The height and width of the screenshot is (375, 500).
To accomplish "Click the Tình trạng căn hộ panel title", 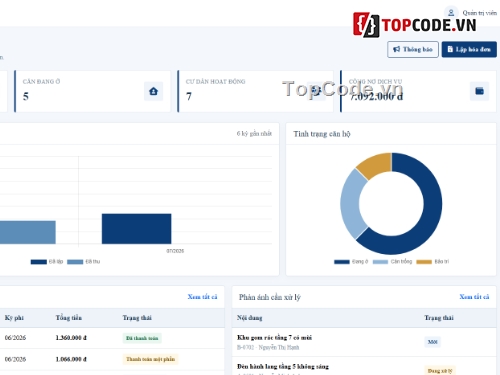I will click(322, 134).
